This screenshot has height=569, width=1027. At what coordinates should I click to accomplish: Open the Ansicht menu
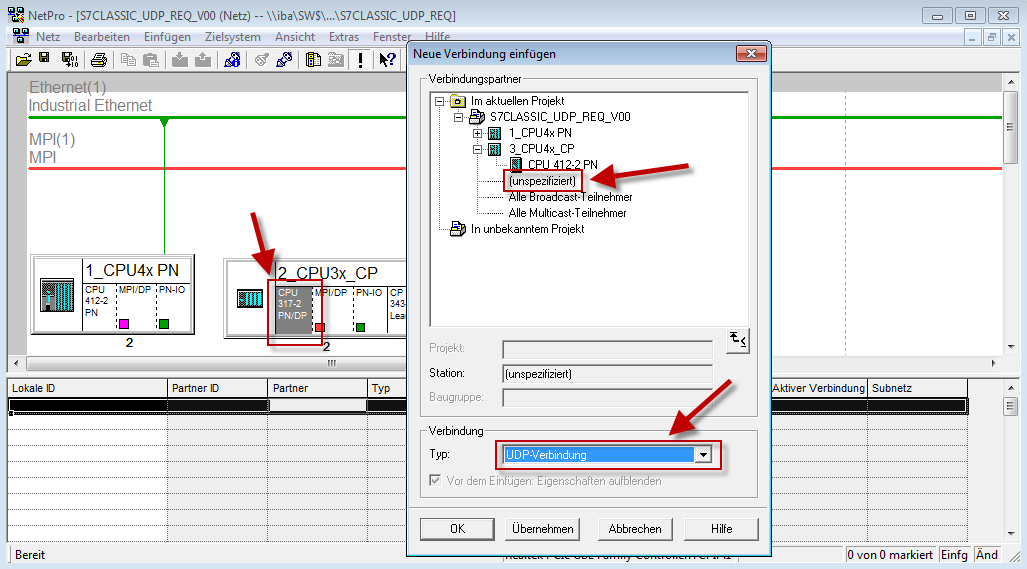[x=295, y=37]
